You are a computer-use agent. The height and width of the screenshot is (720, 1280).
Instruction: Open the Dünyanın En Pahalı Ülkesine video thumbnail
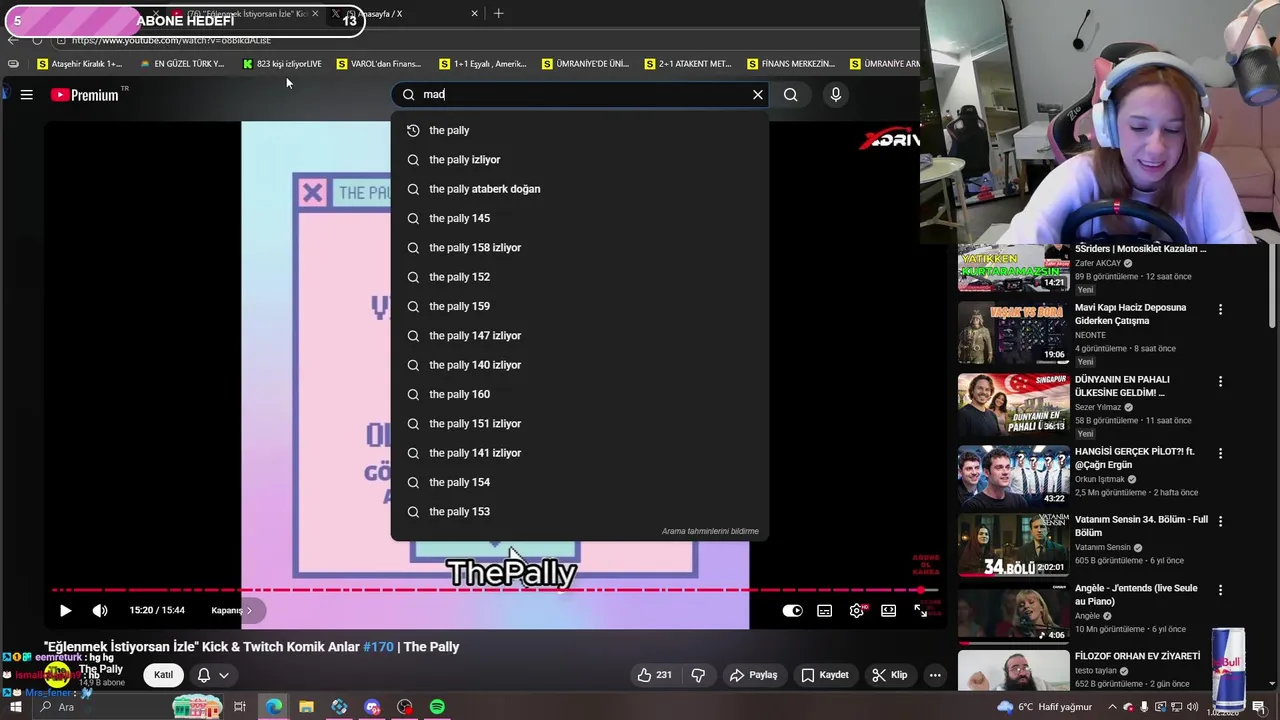pos(1013,405)
